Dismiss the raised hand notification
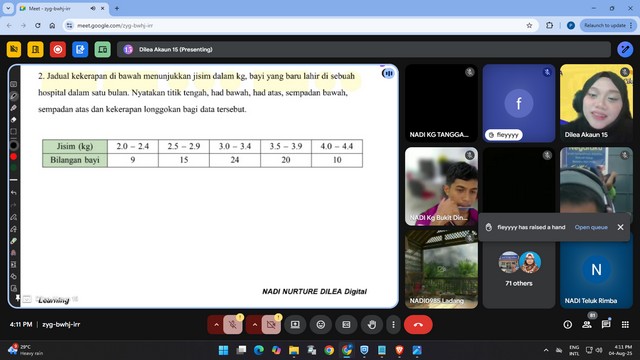The height and width of the screenshot is (360, 640). click(620, 227)
